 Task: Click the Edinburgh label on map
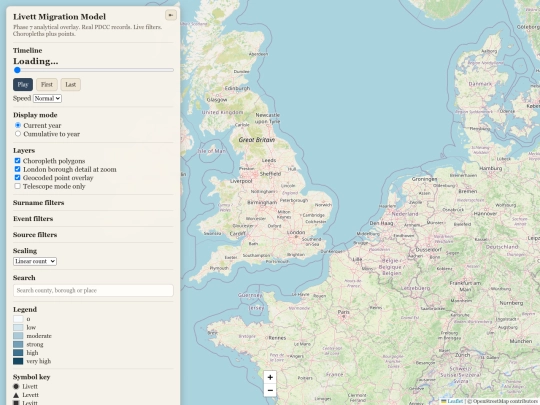click(x=237, y=88)
